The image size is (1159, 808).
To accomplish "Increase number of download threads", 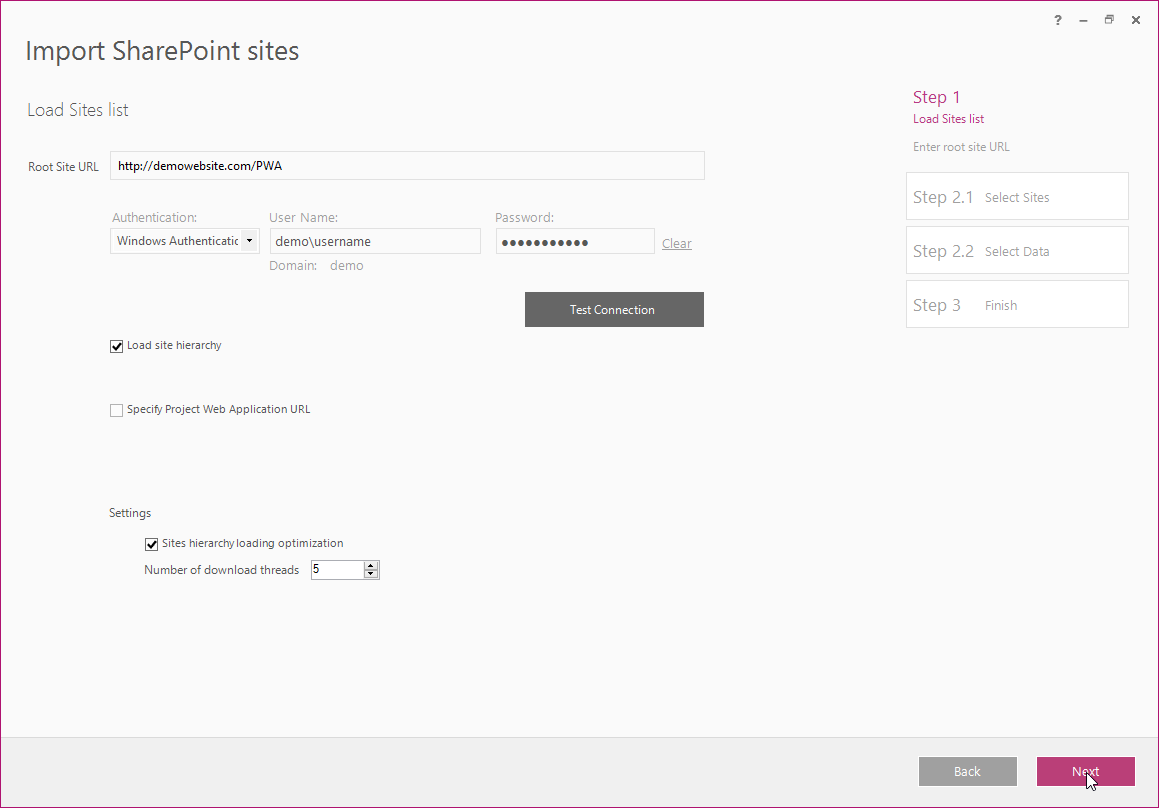I will (x=371, y=565).
